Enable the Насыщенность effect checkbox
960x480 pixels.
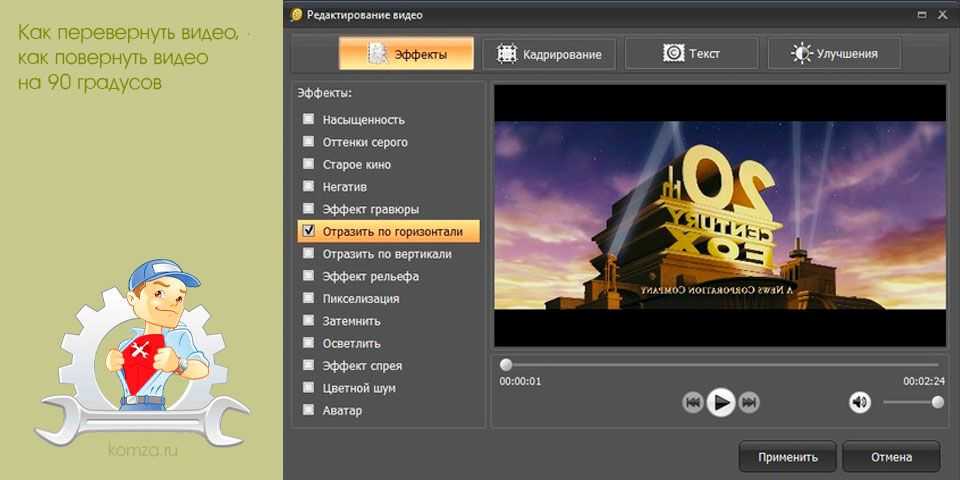coord(309,119)
